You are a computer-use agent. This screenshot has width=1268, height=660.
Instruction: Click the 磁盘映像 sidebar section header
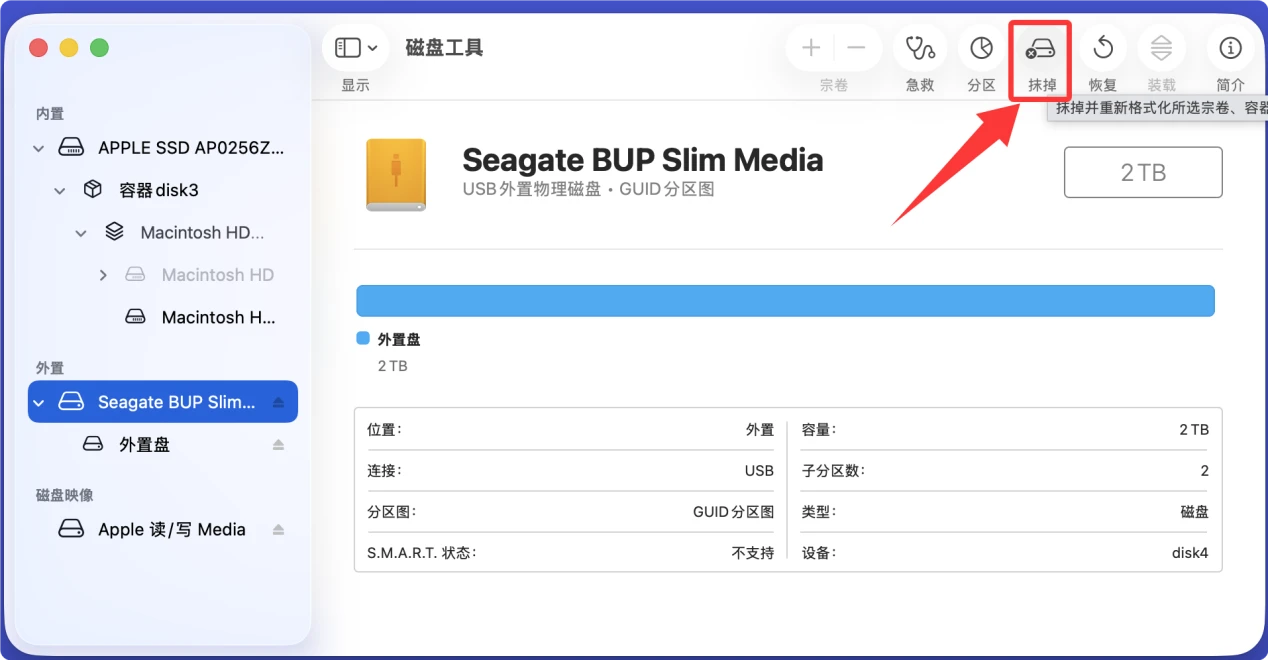click(x=65, y=495)
